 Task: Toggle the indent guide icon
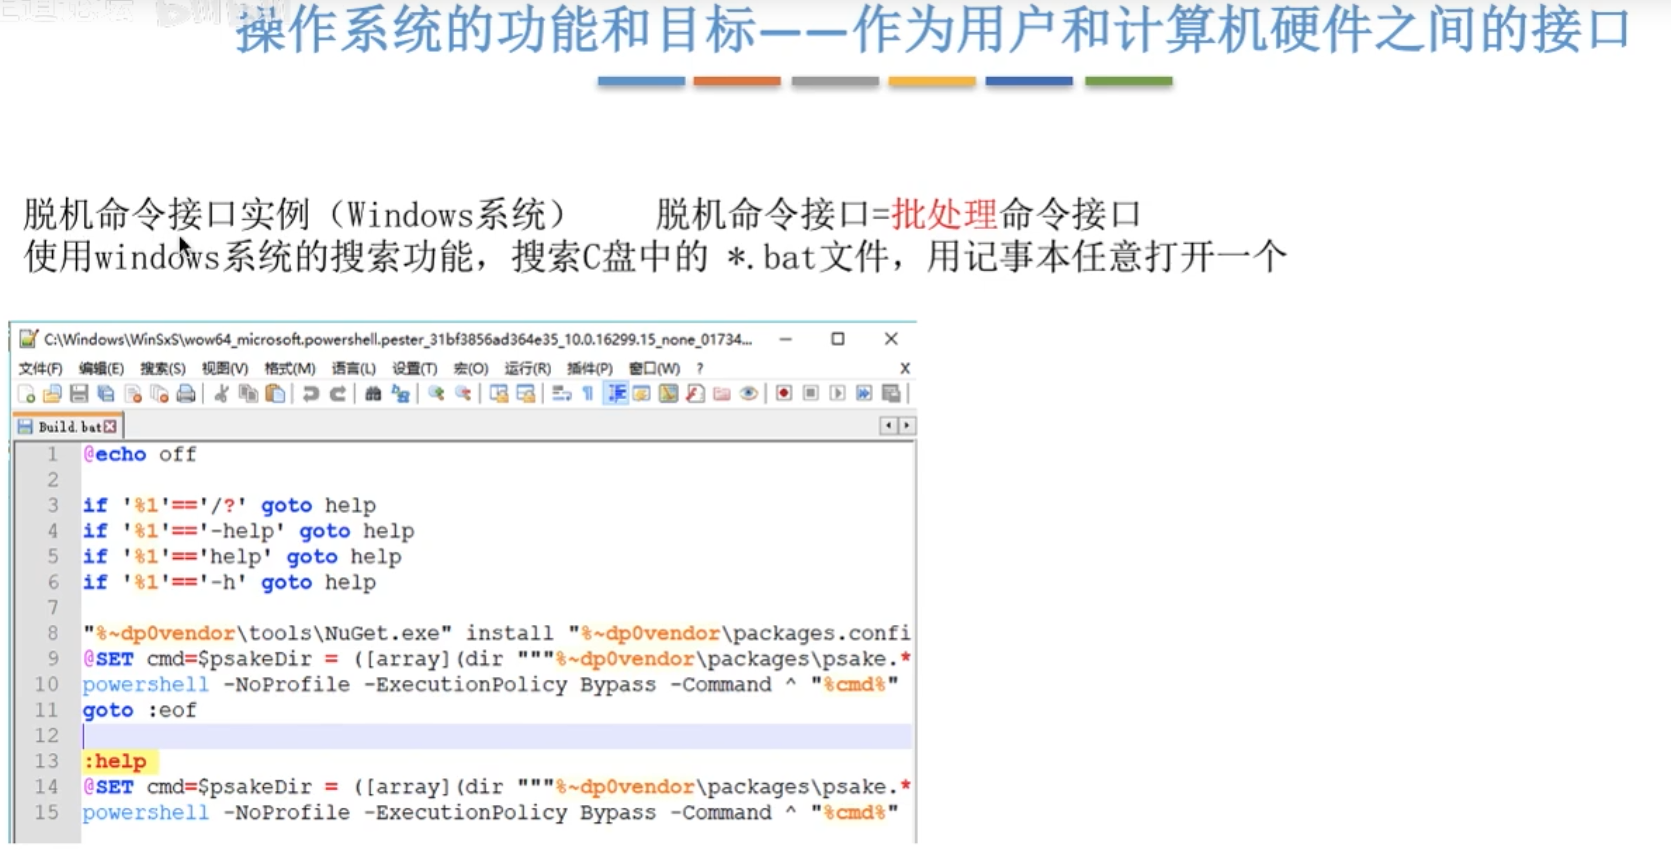[x=616, y=394]
